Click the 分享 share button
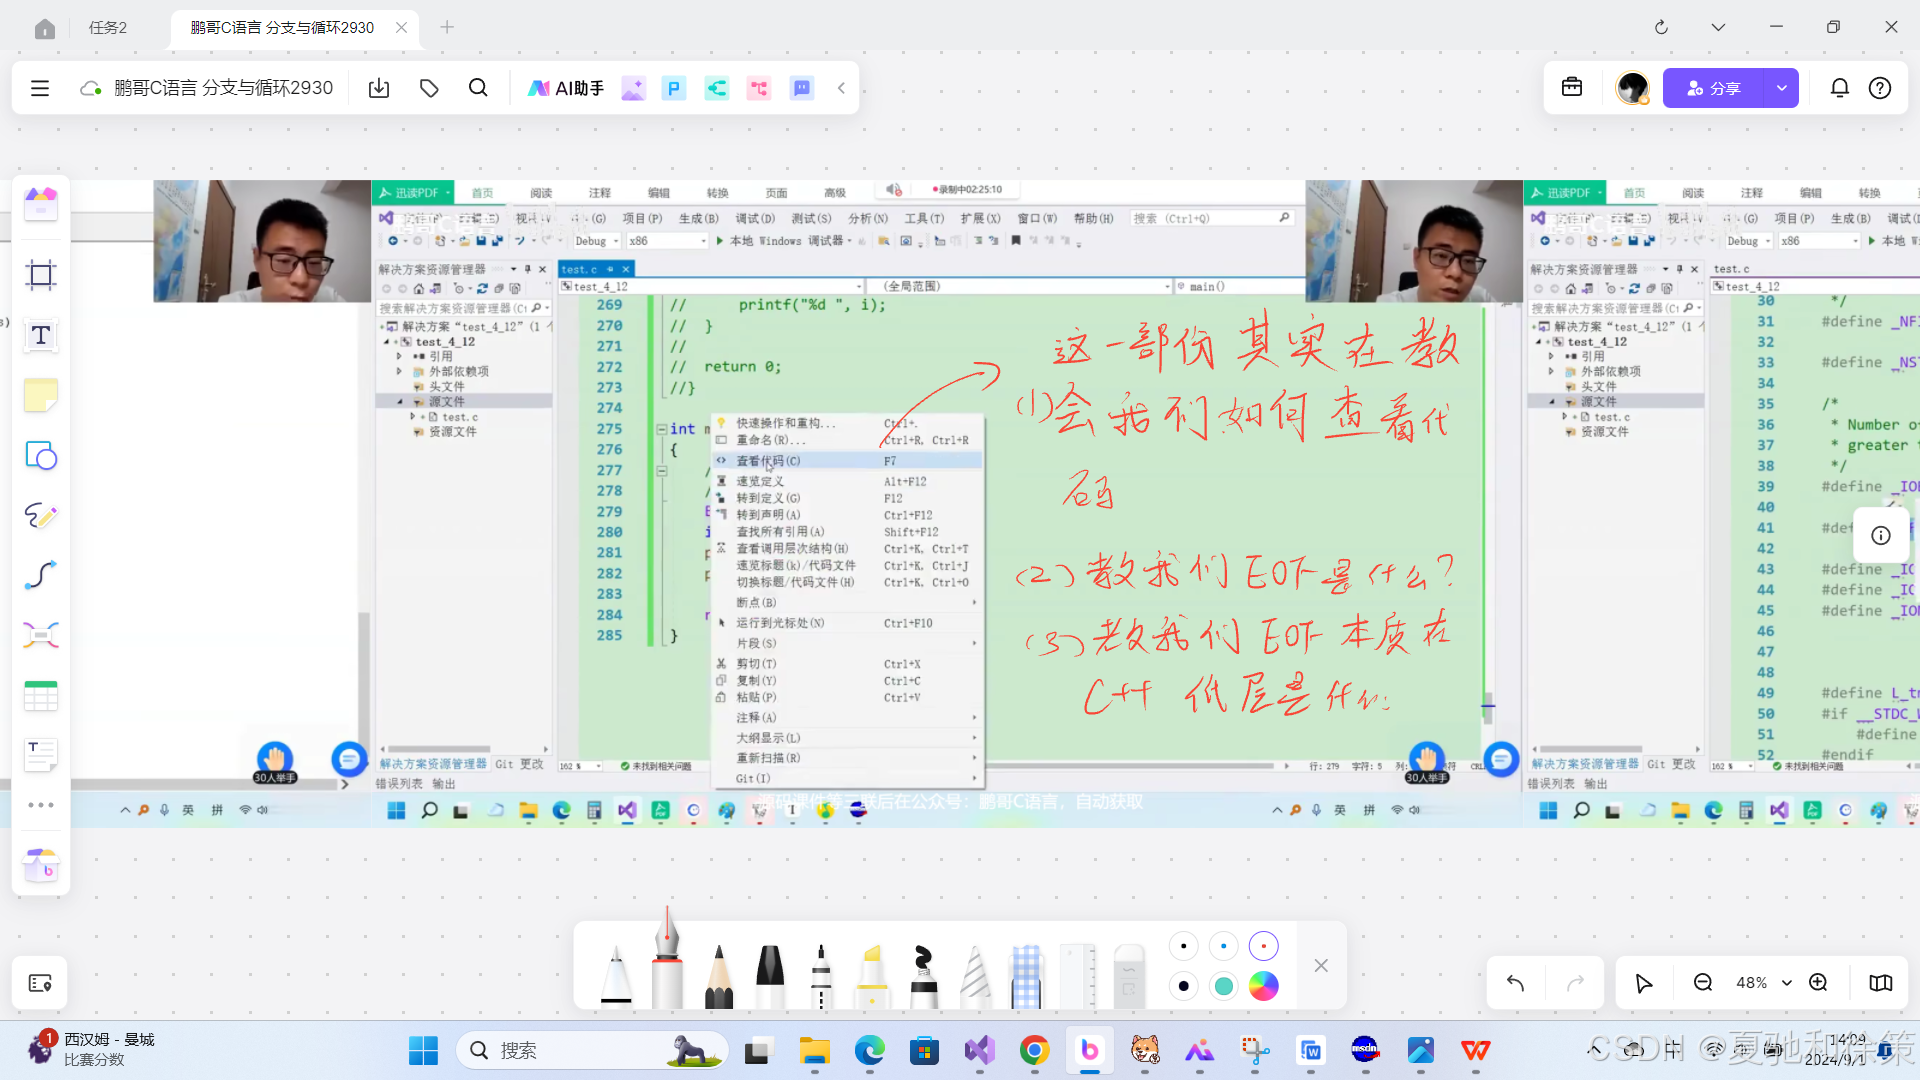This screenshot has height=1080, width=1920. [1714, 88]
